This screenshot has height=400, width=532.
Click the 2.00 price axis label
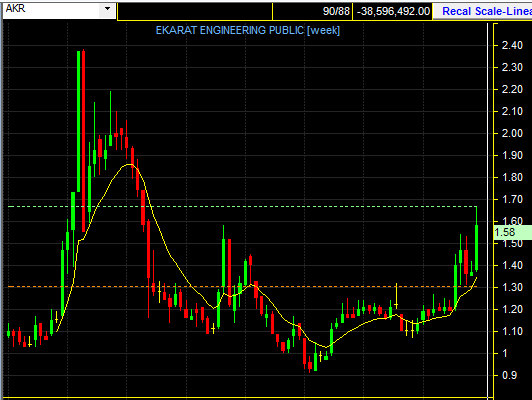(512, 133)
